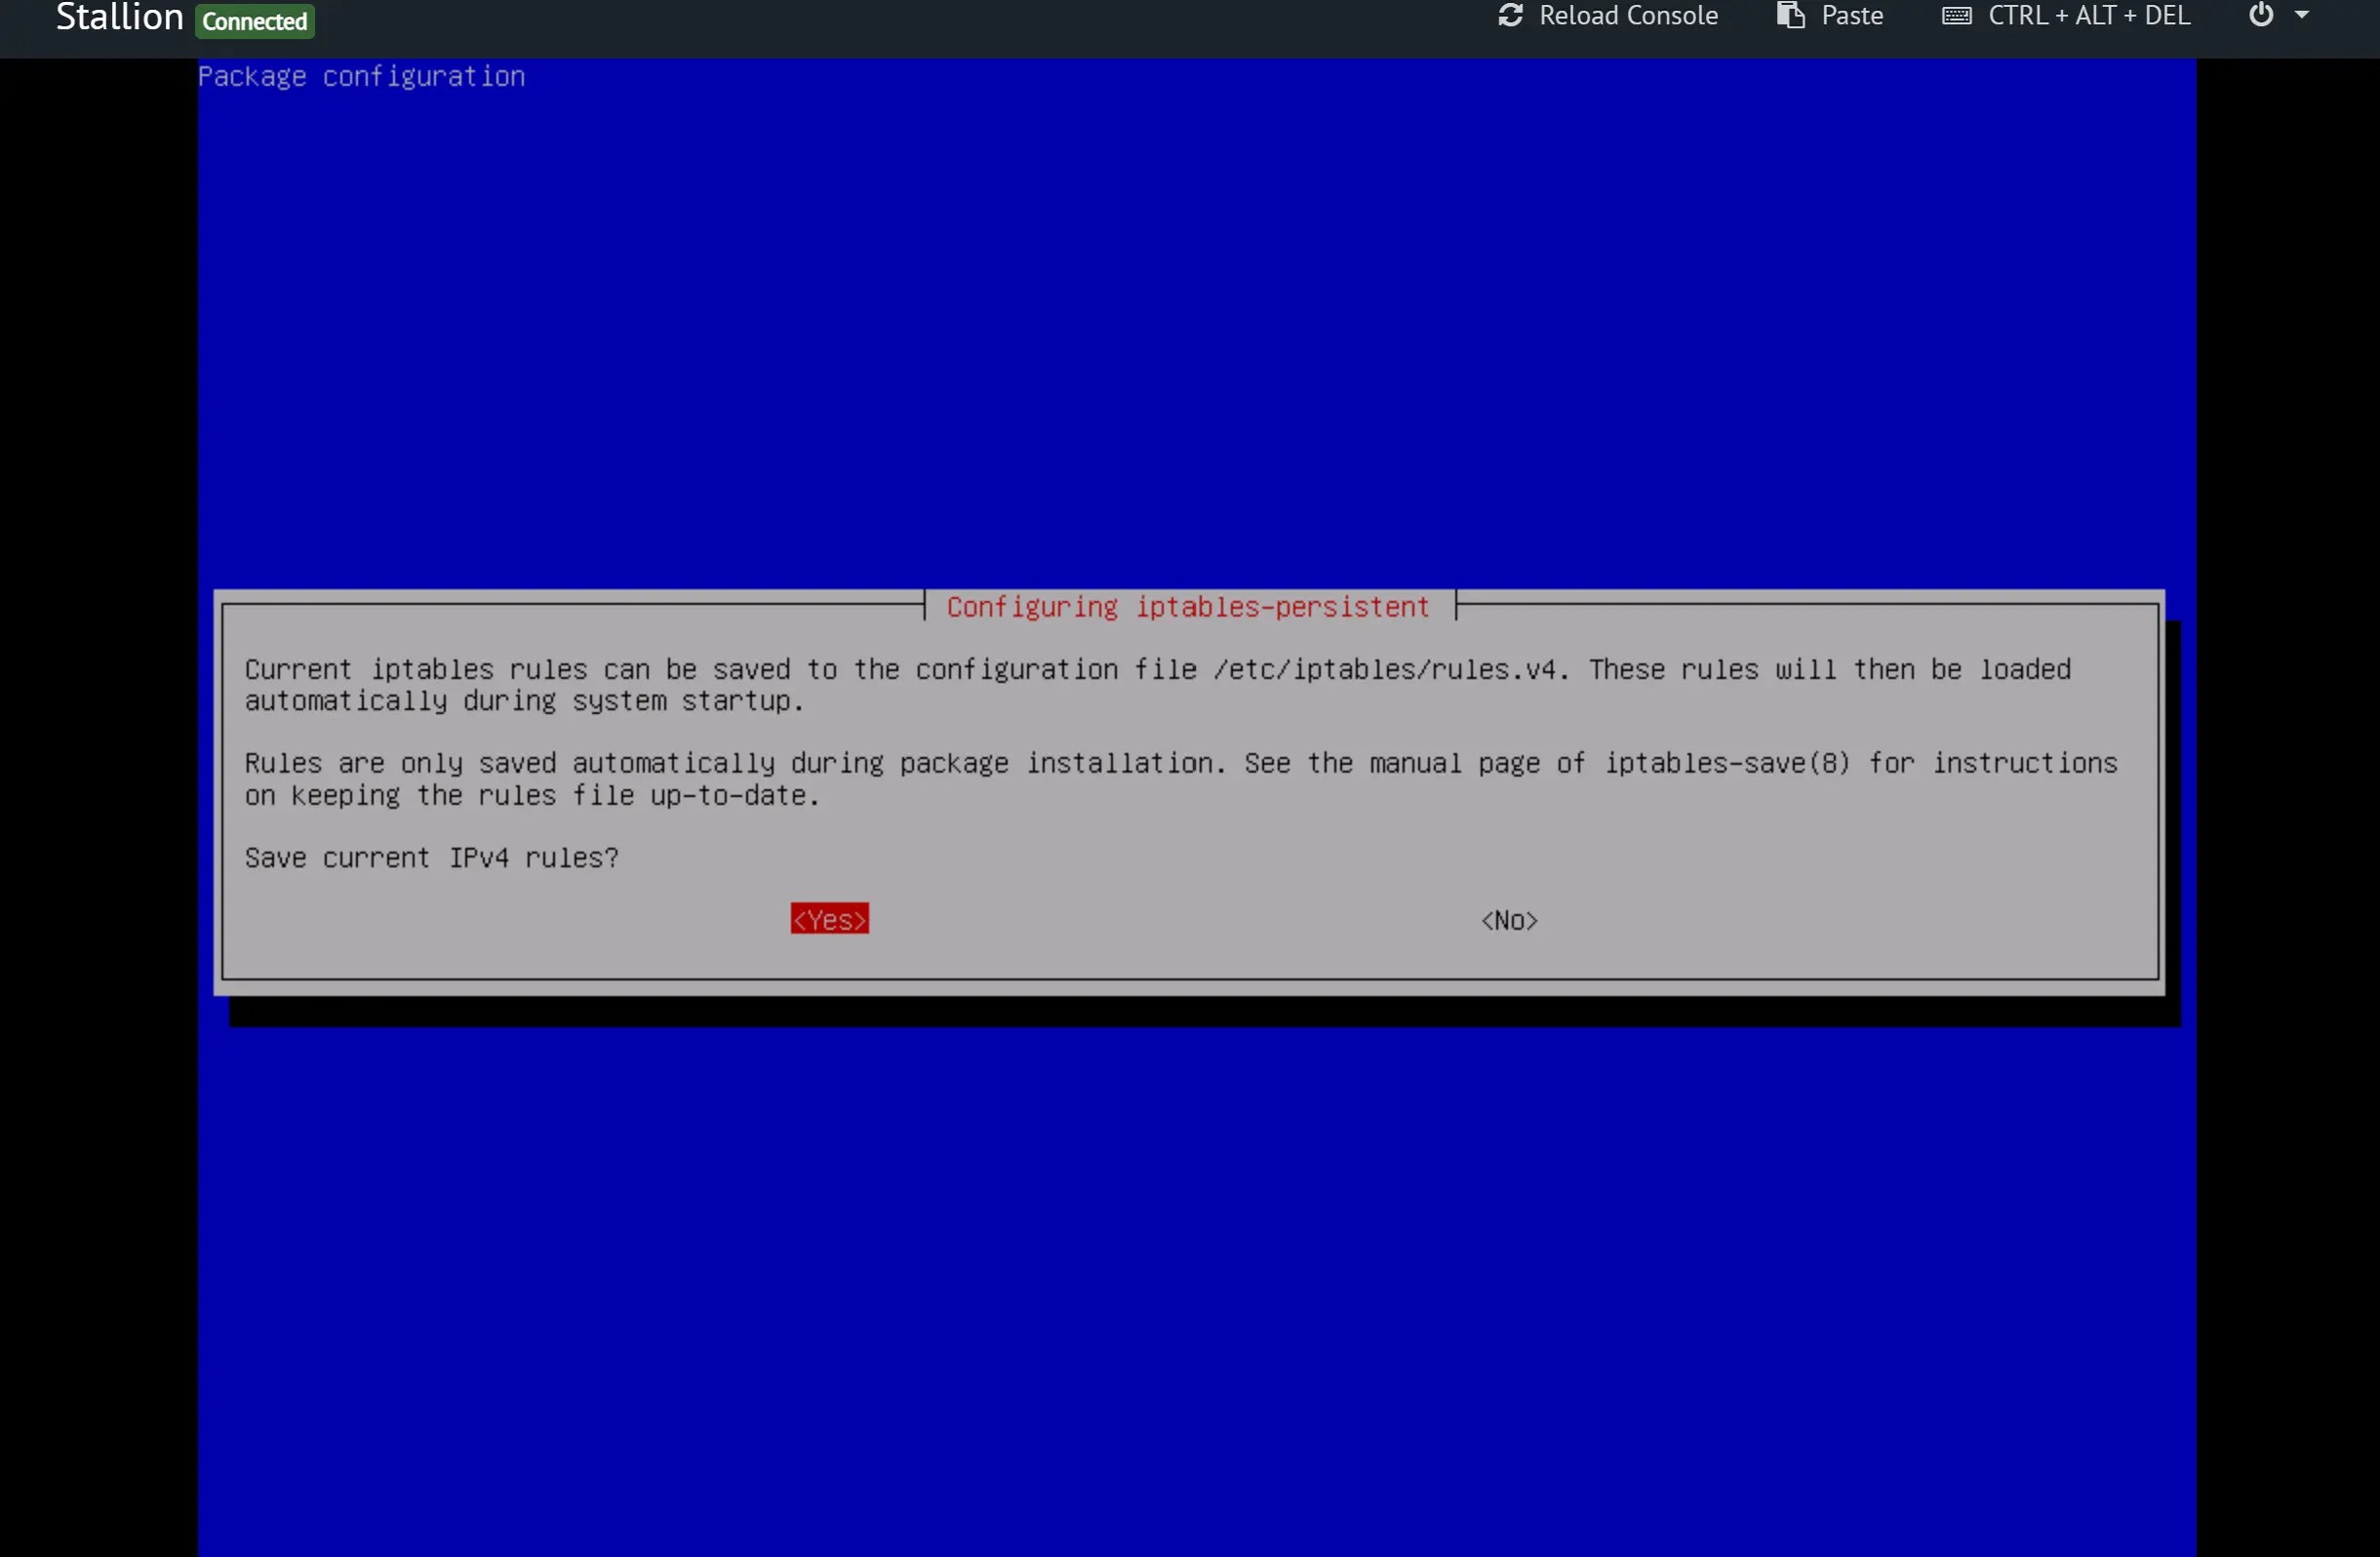Click the Paste text label
This screenshot has height=1557, width=2380.
(x=1851, y=16)
